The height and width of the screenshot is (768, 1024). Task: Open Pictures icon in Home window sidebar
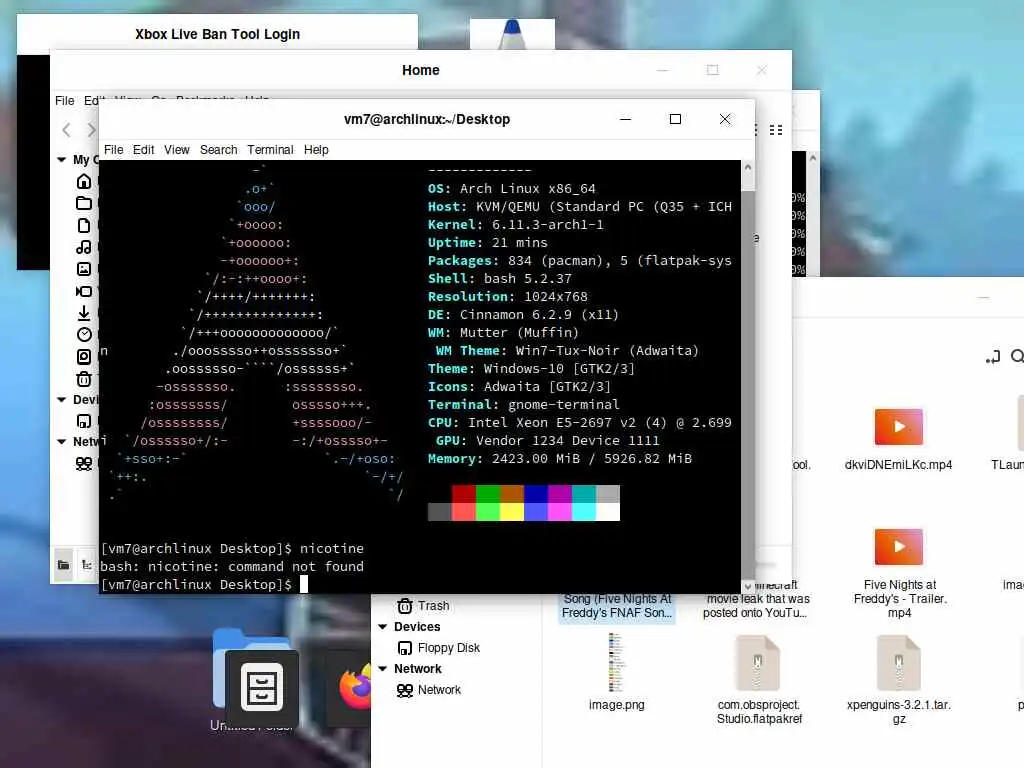click(84, 268)
